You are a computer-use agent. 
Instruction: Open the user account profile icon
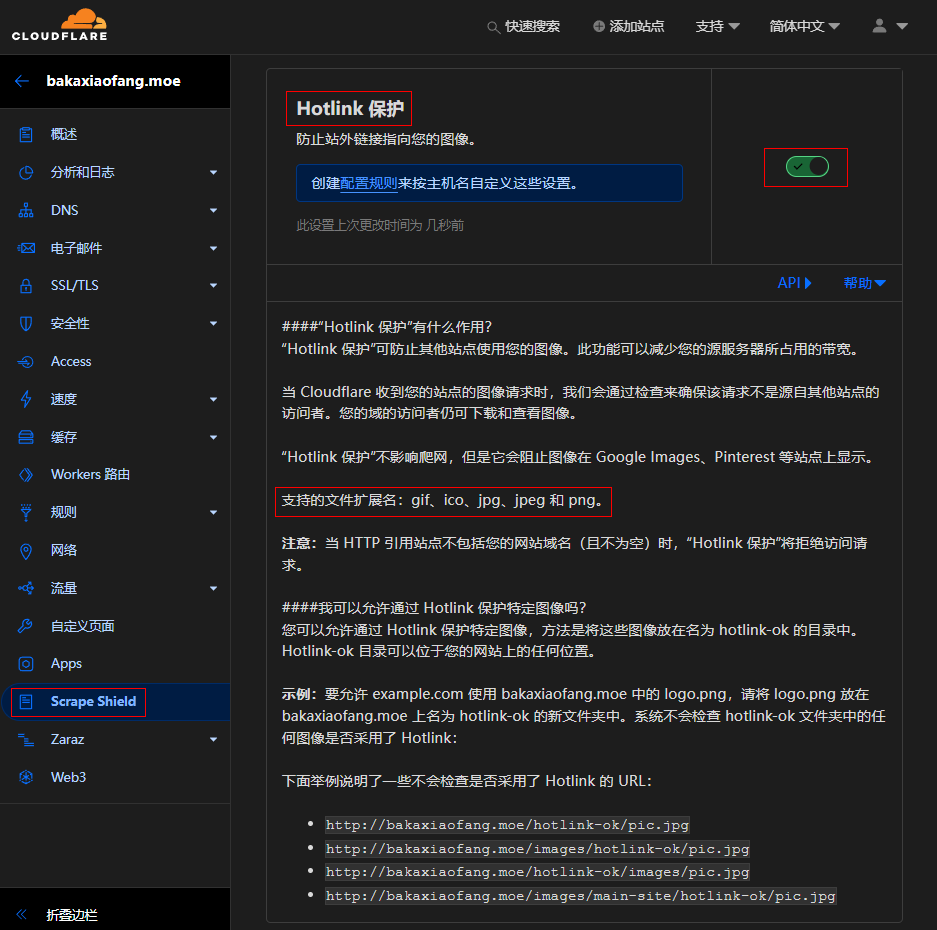point(880,26)
